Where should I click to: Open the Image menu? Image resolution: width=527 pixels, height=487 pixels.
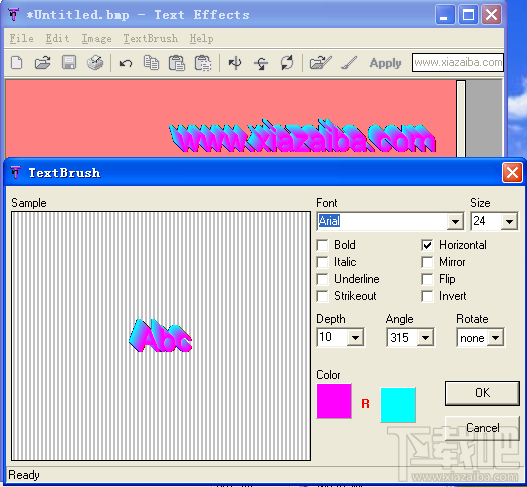pyautogui.click(x=96, y=39)
